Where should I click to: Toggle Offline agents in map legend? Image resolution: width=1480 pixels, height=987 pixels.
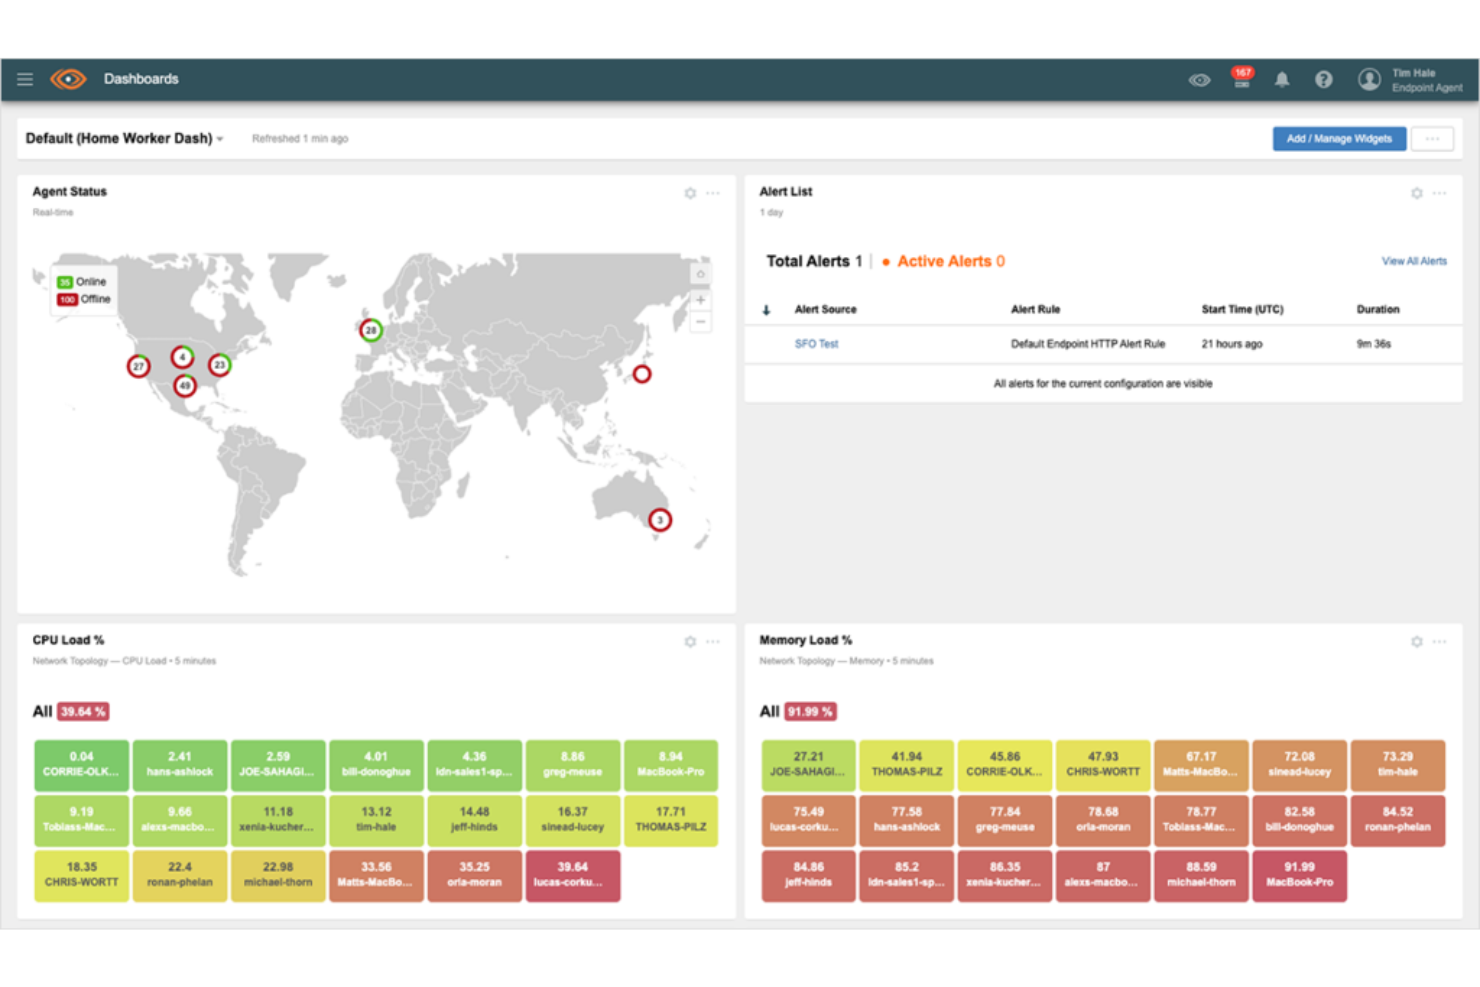pyautogui.click(x=84, y=299)
